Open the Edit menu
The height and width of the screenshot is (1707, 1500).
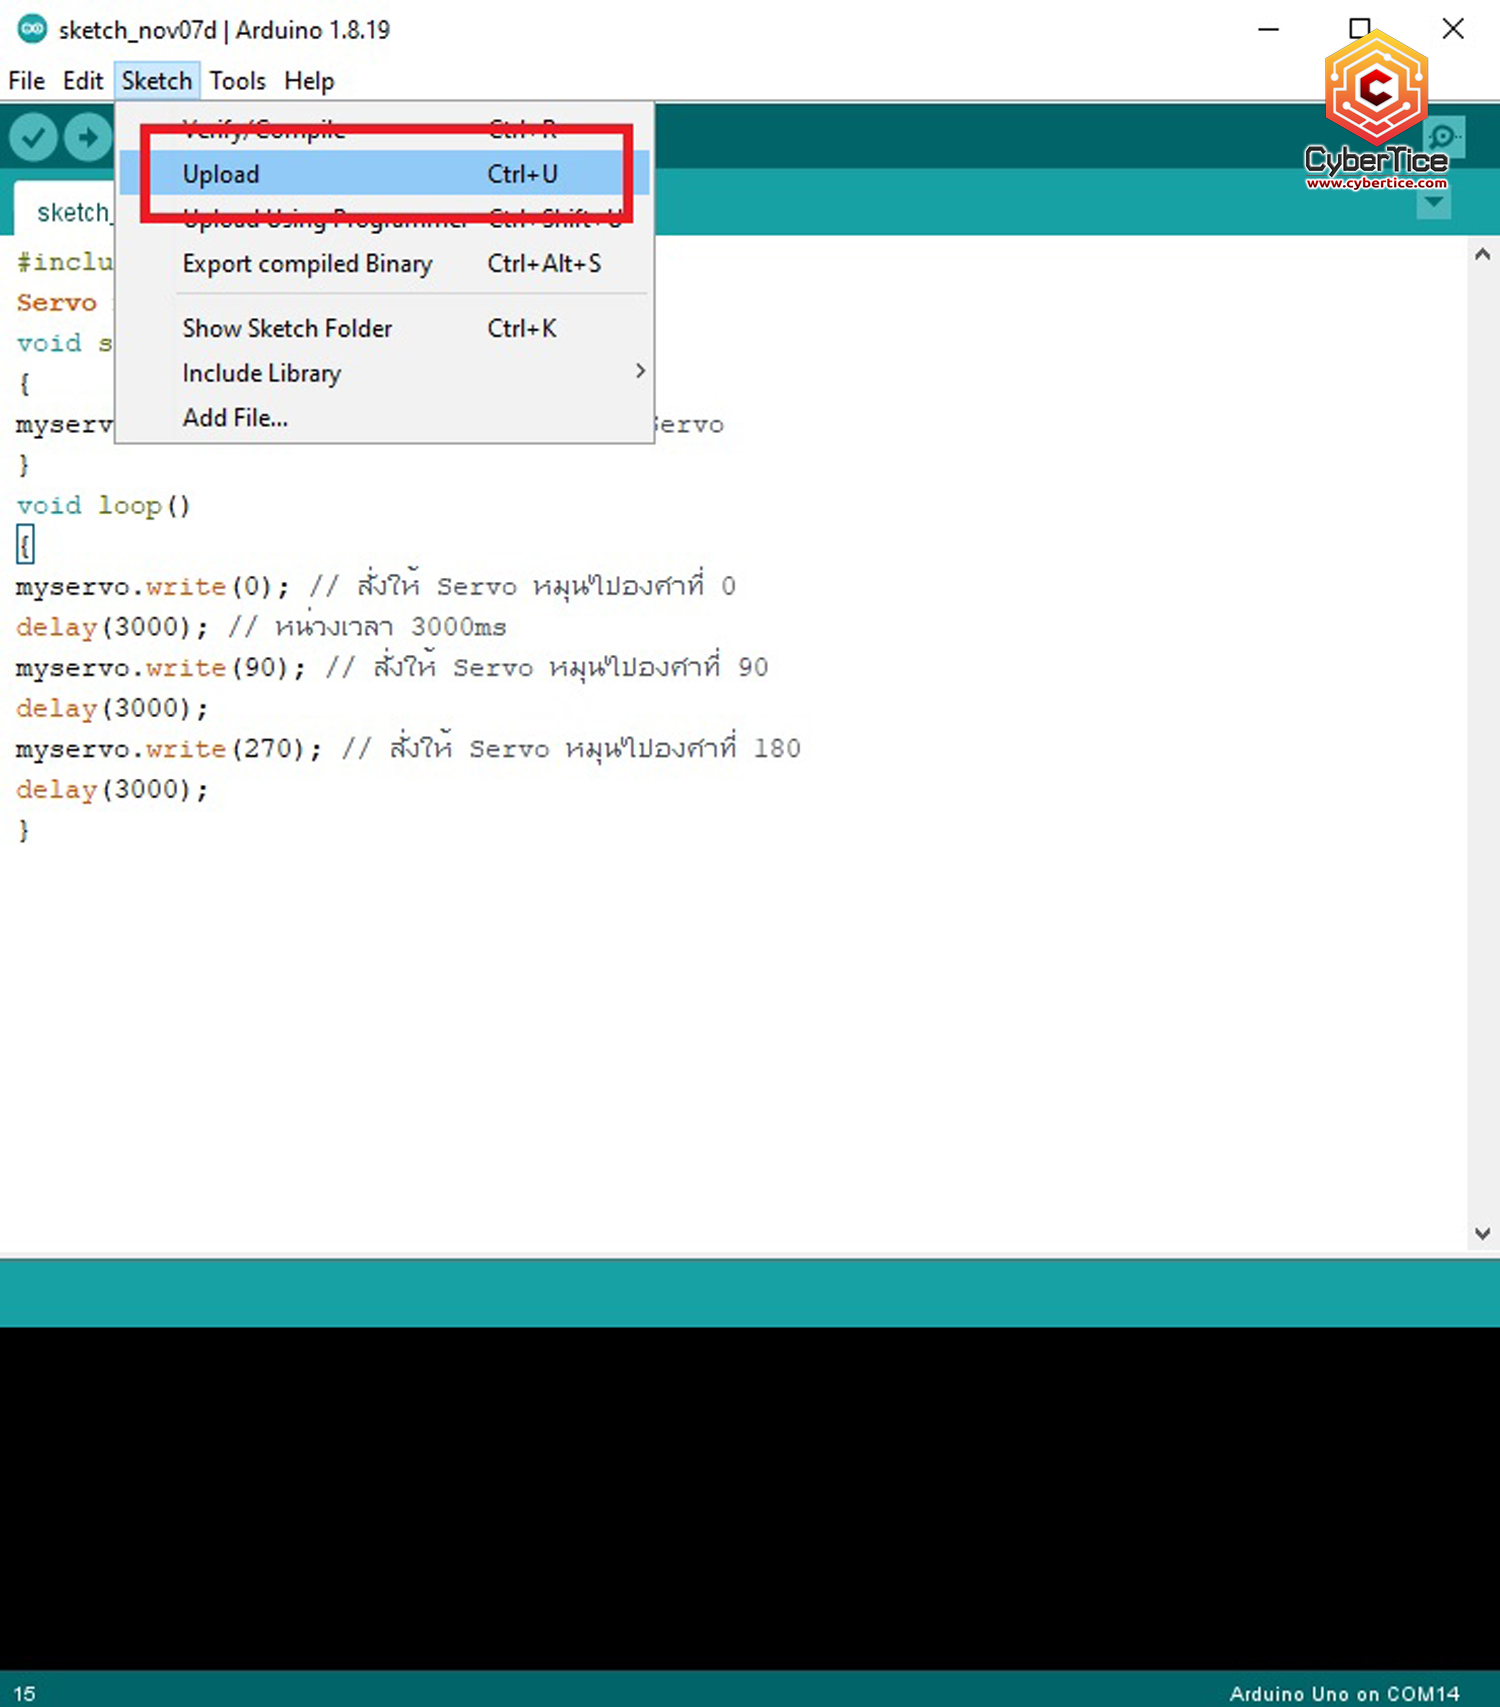pyautogui.click(x=82, y=81)
